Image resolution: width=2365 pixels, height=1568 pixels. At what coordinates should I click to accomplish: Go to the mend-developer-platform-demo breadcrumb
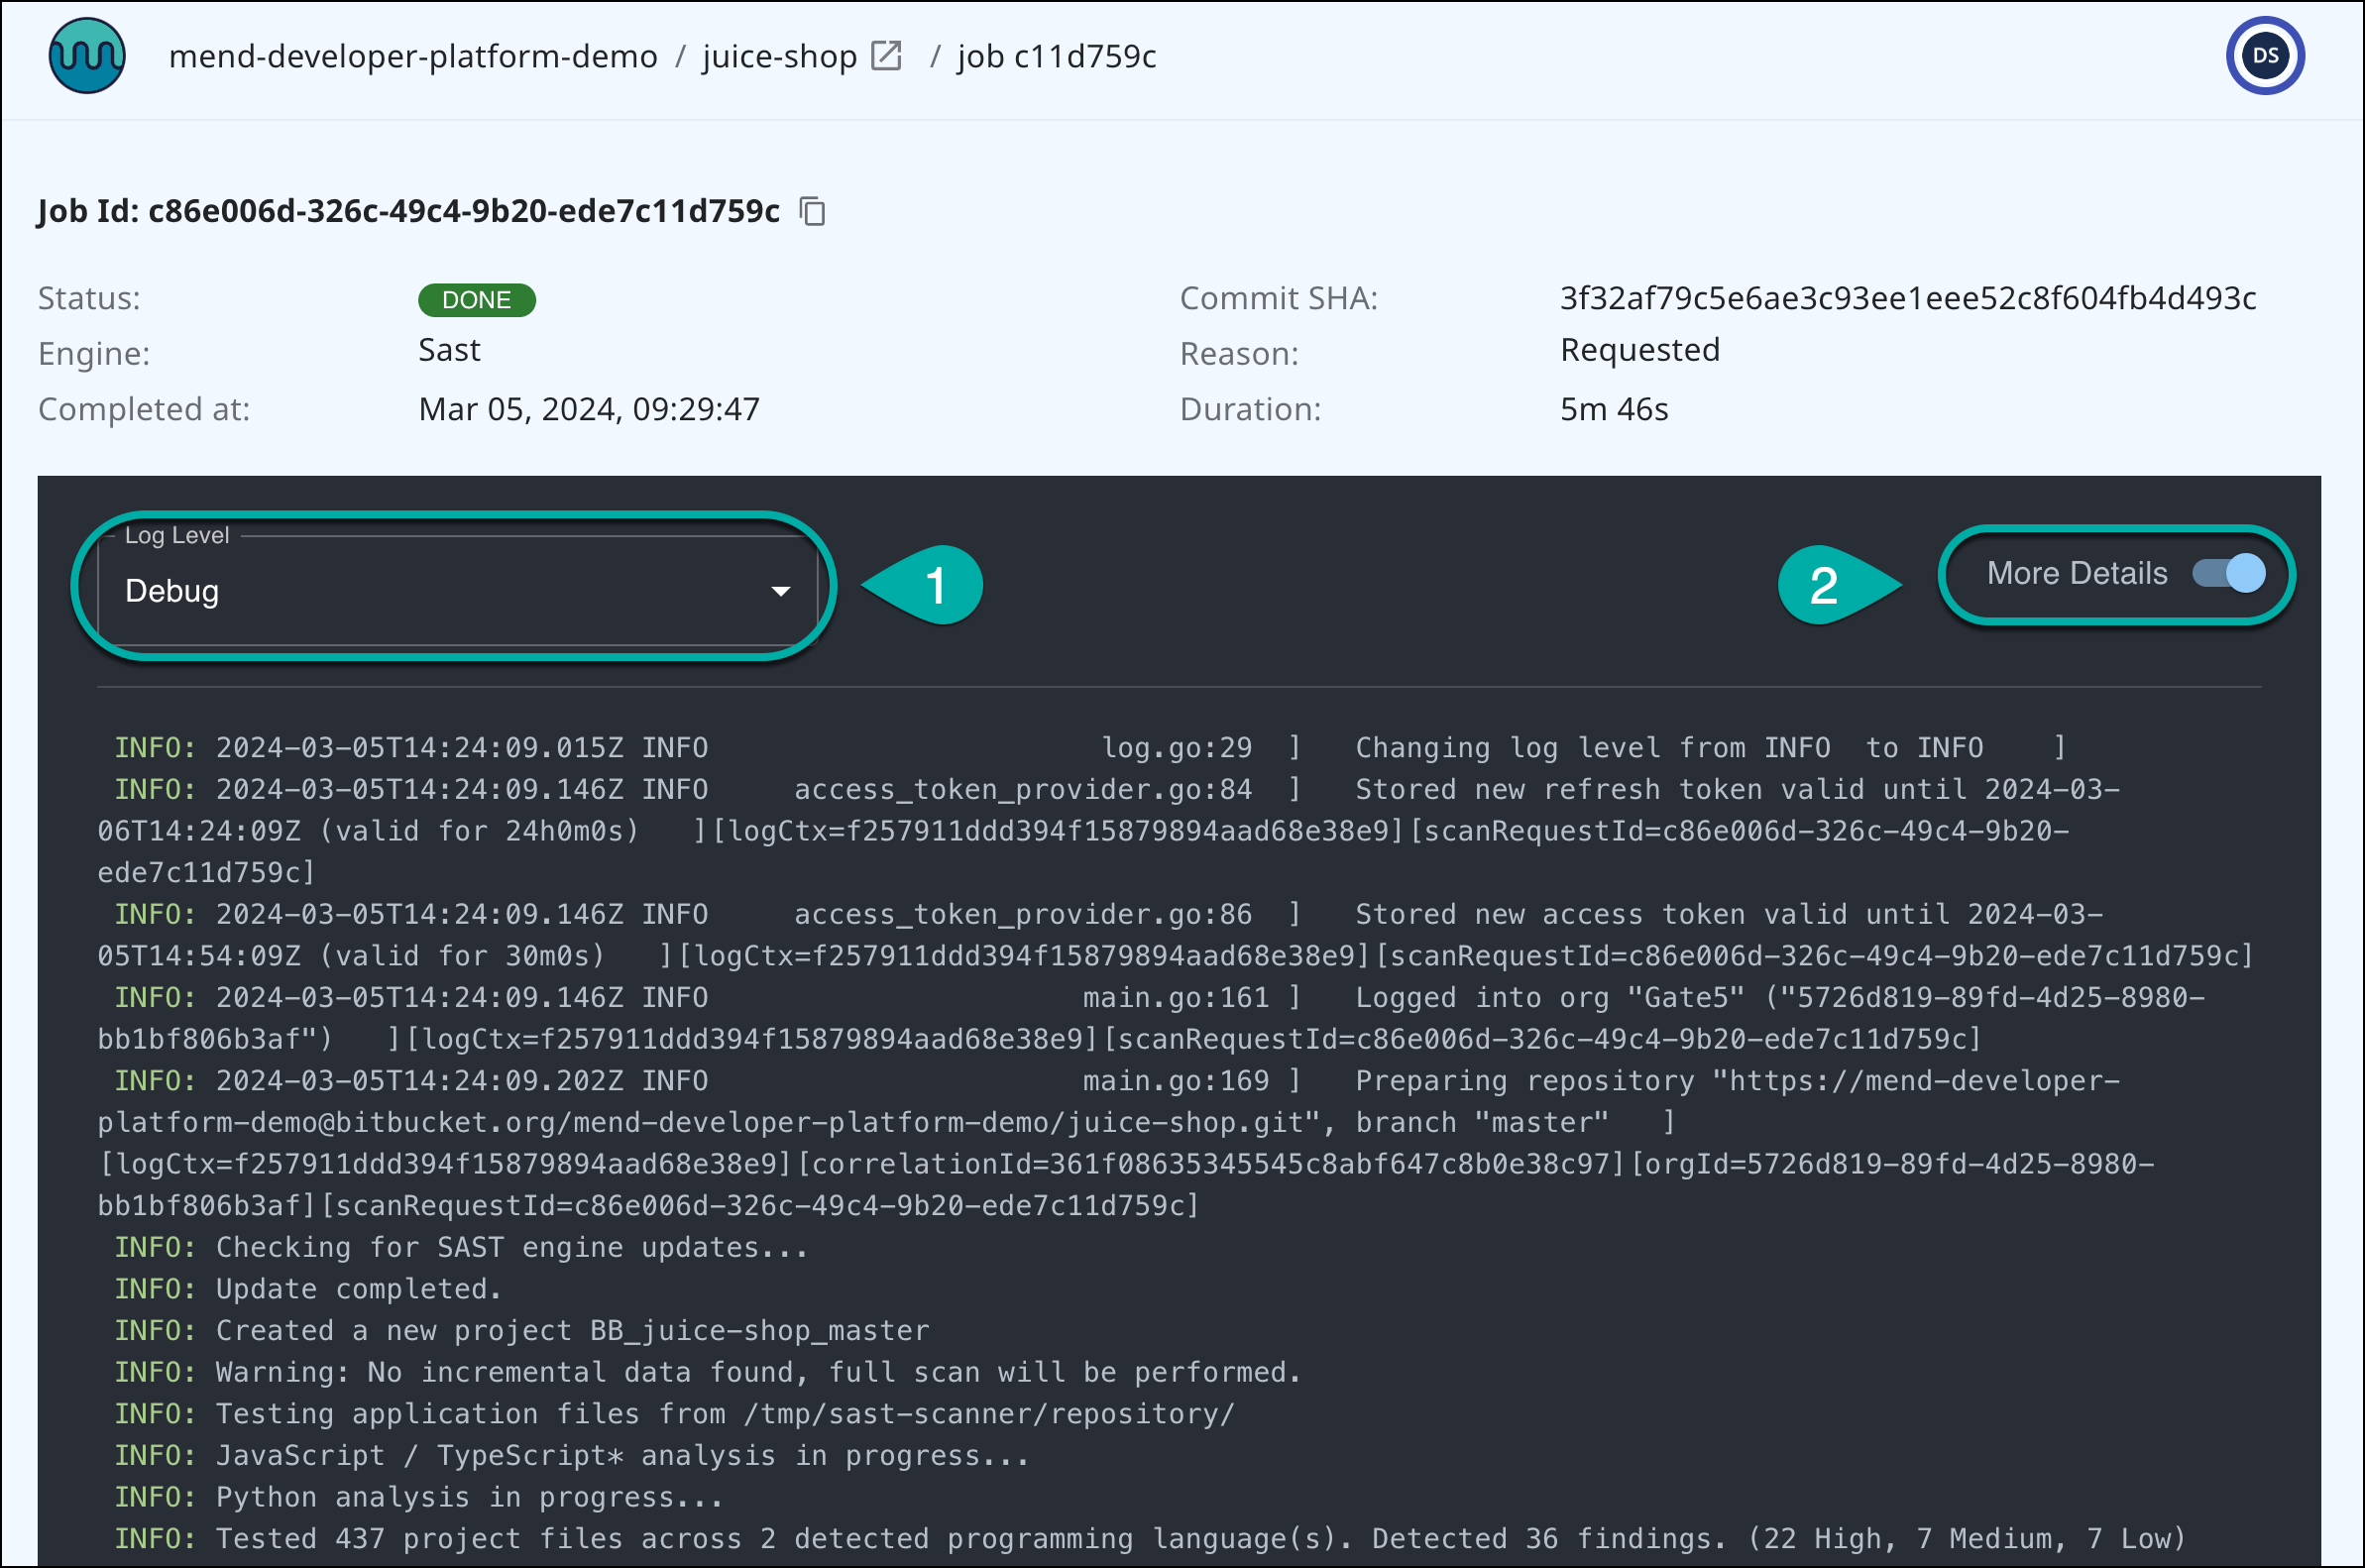[x=413, y=57]
